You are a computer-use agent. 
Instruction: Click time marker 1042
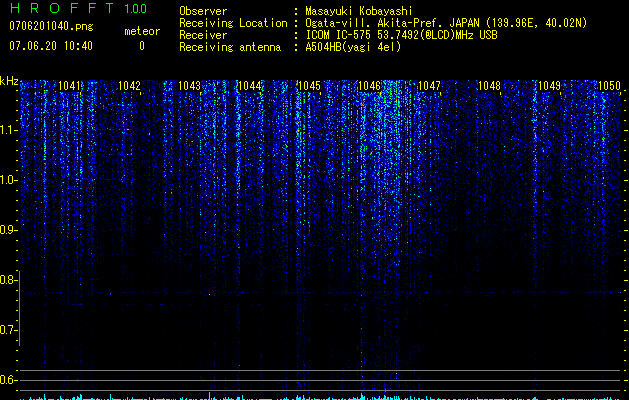[x=130, y=86]
